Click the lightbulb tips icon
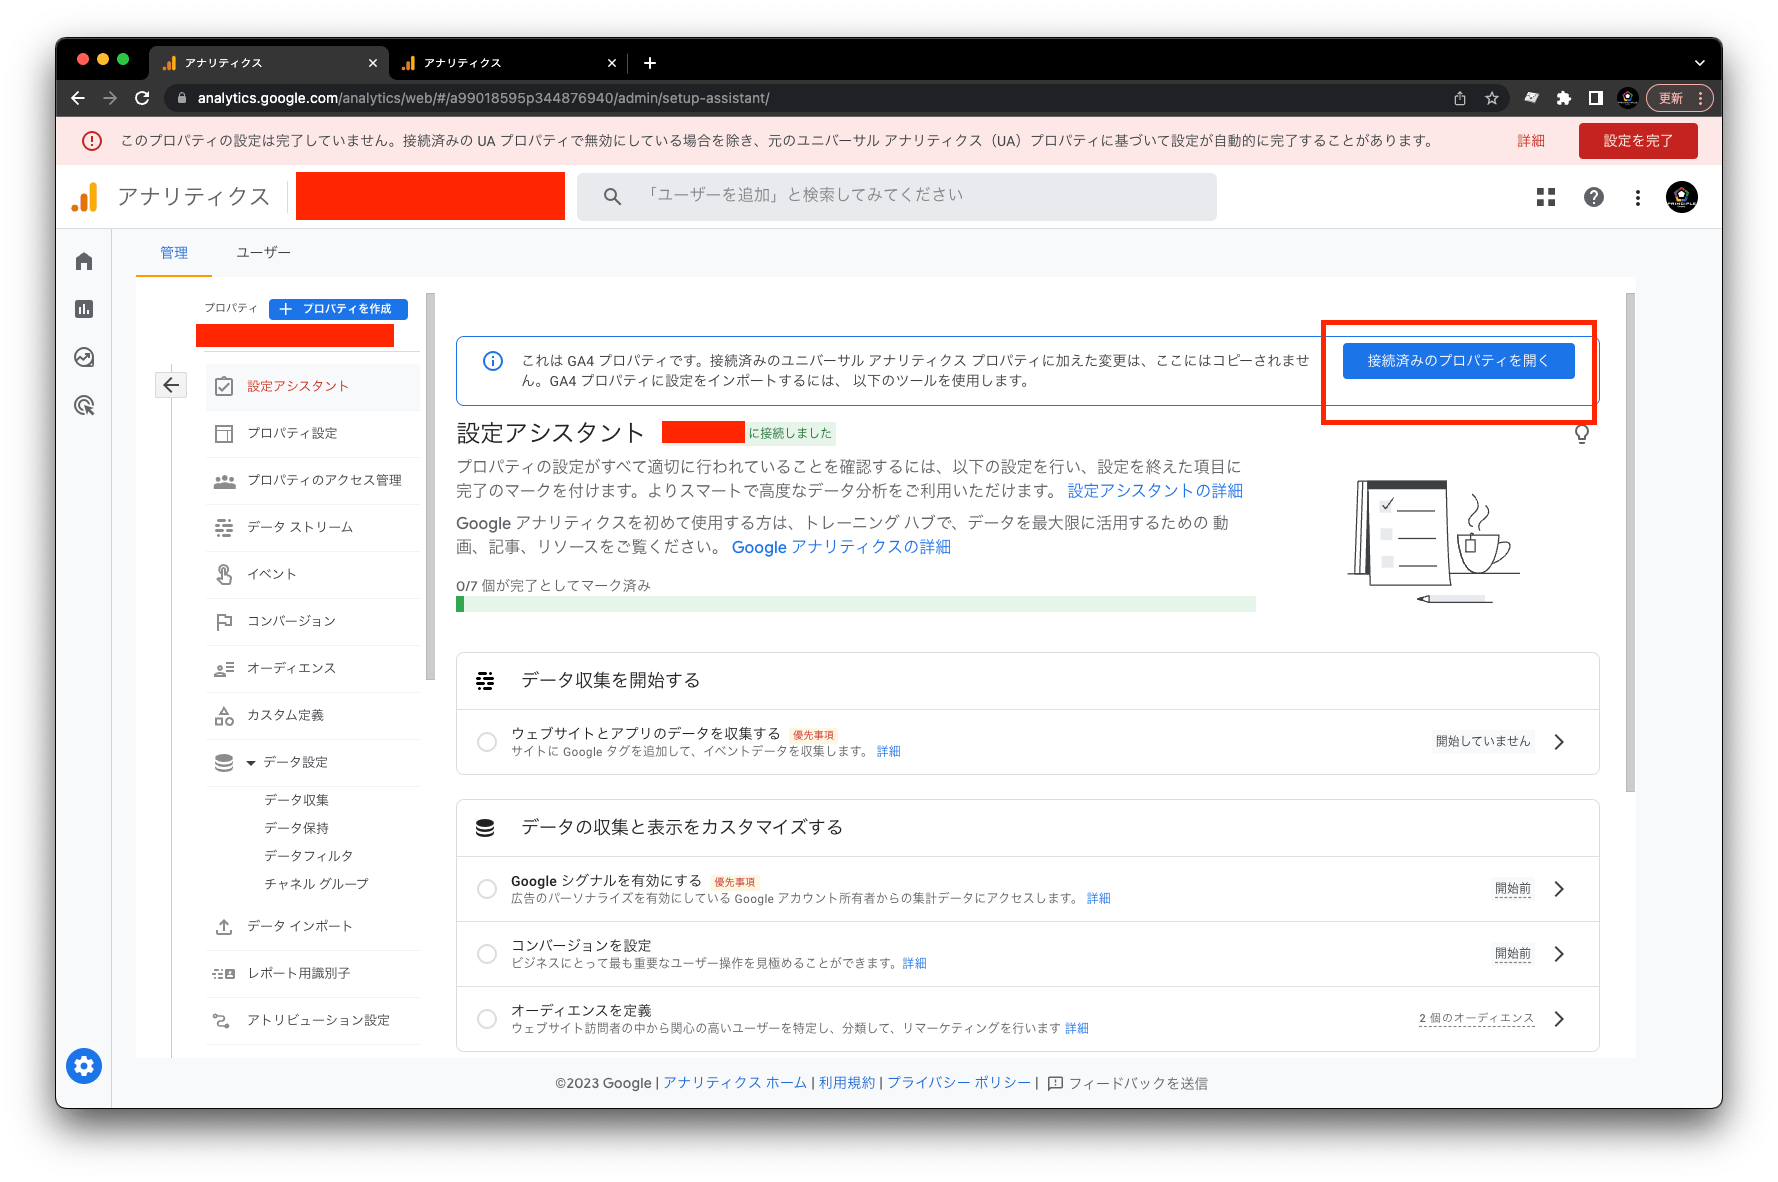 click(1582, 434)
